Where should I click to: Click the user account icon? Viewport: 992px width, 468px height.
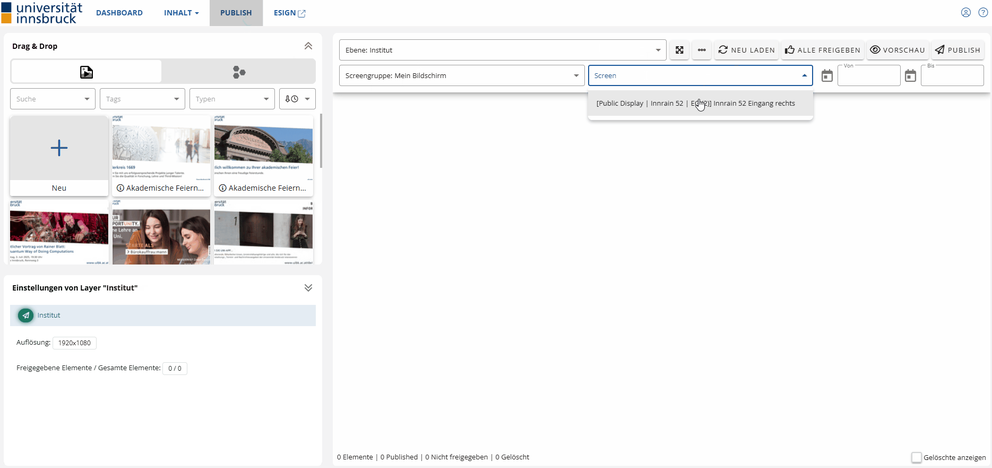point(966,13)
